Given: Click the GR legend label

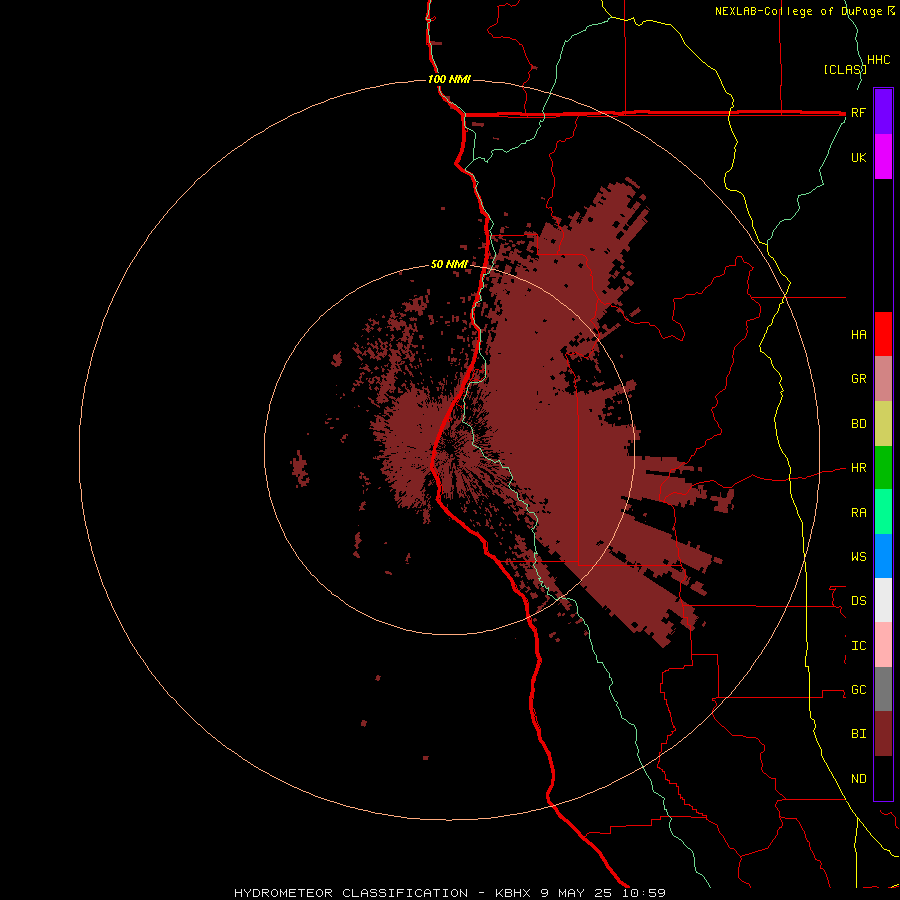Looking at the screenshot, I should tap(858, 379).
